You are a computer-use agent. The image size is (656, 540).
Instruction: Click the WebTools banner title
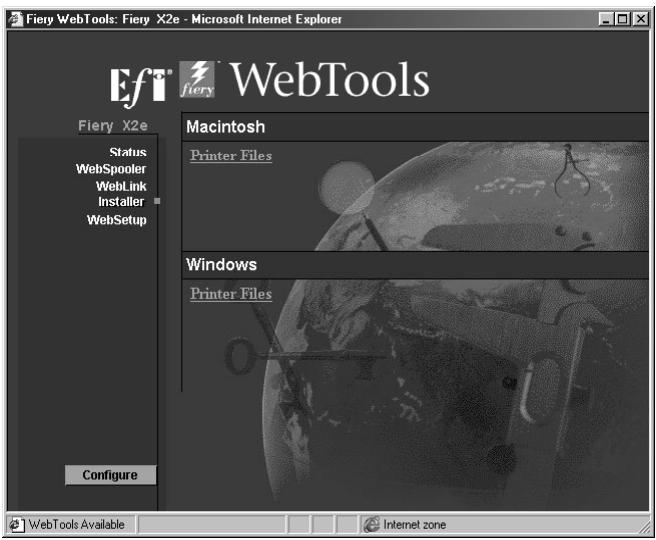[x=330, y=79]
